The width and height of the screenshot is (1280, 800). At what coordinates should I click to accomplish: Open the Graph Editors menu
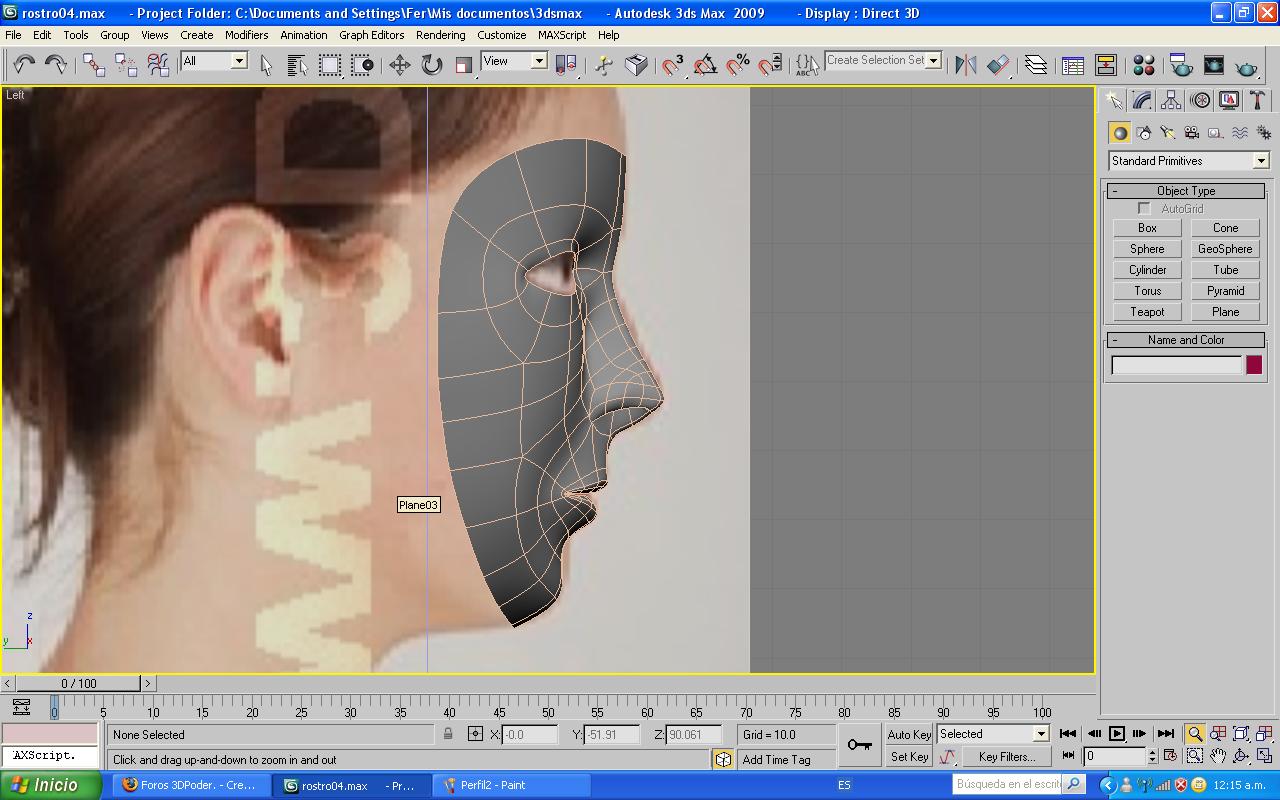[371, 35]
